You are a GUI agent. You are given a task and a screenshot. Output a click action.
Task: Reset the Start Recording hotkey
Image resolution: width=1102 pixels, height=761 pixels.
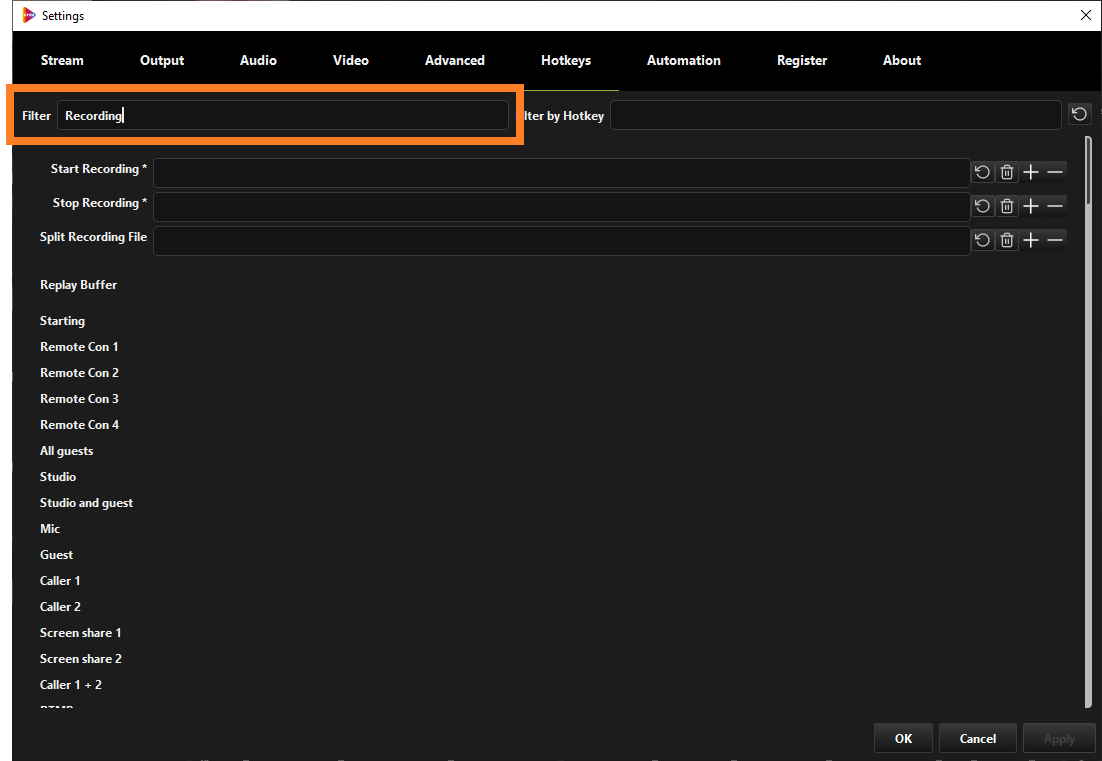983,172
